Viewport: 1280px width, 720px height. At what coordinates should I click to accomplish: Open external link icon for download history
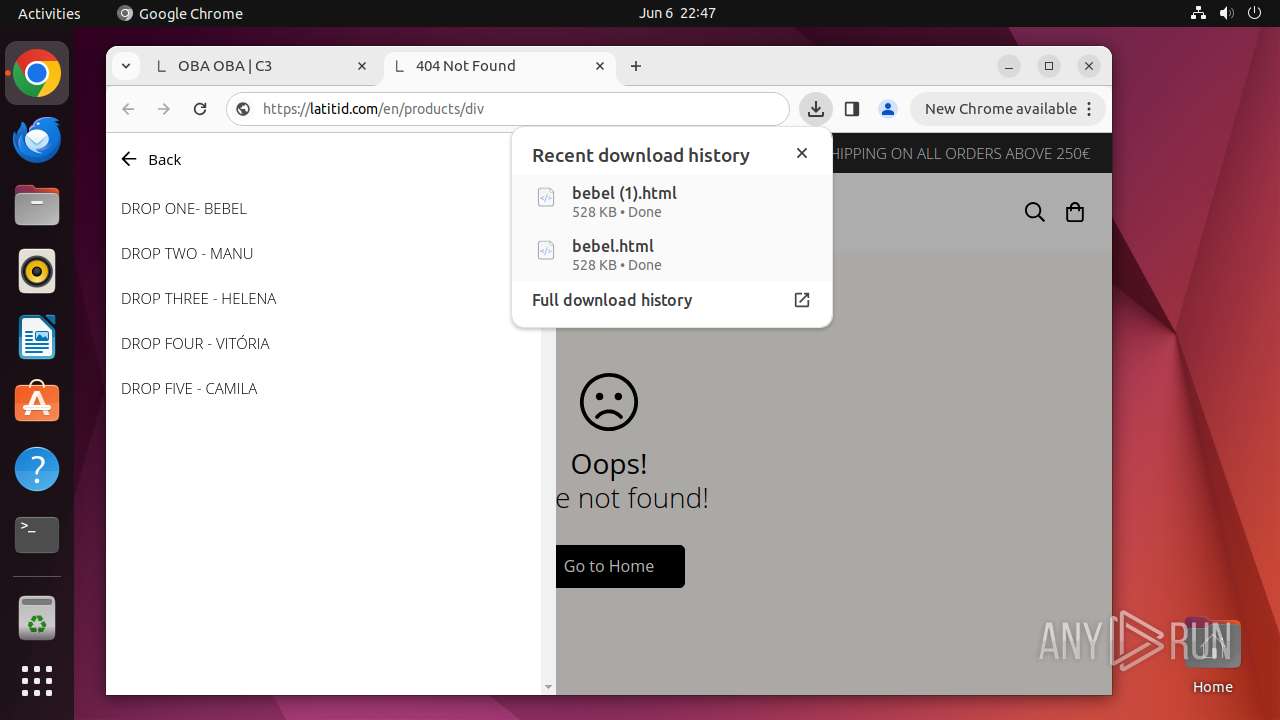802,300
